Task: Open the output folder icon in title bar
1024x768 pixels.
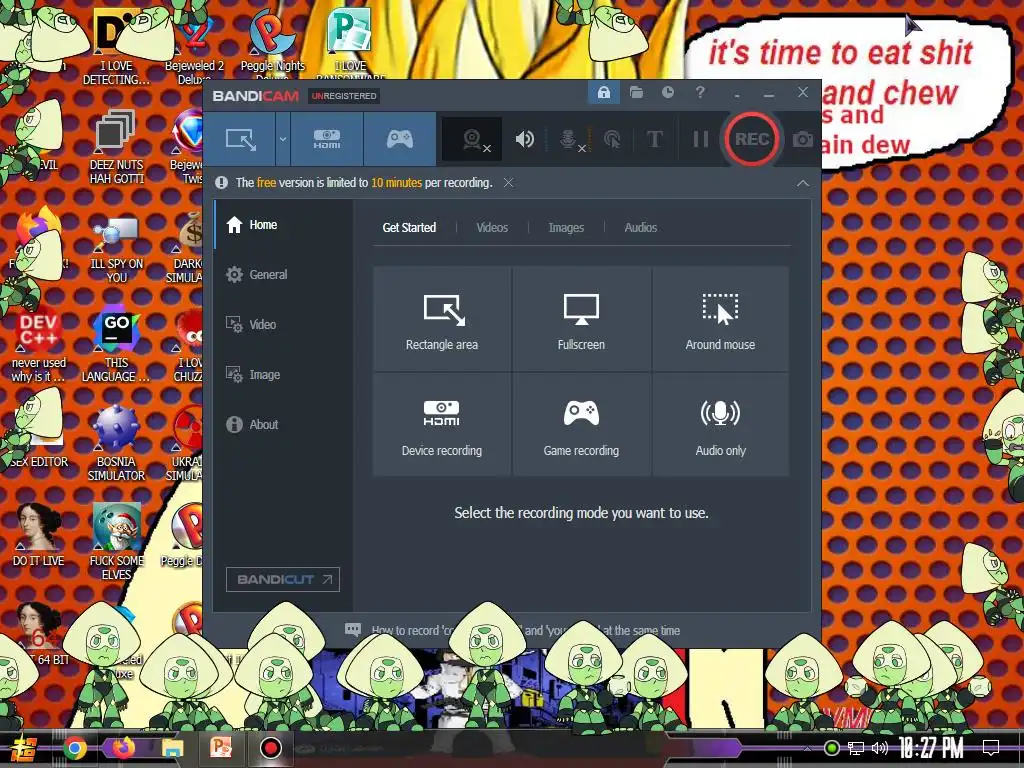Action: (636, 92)
